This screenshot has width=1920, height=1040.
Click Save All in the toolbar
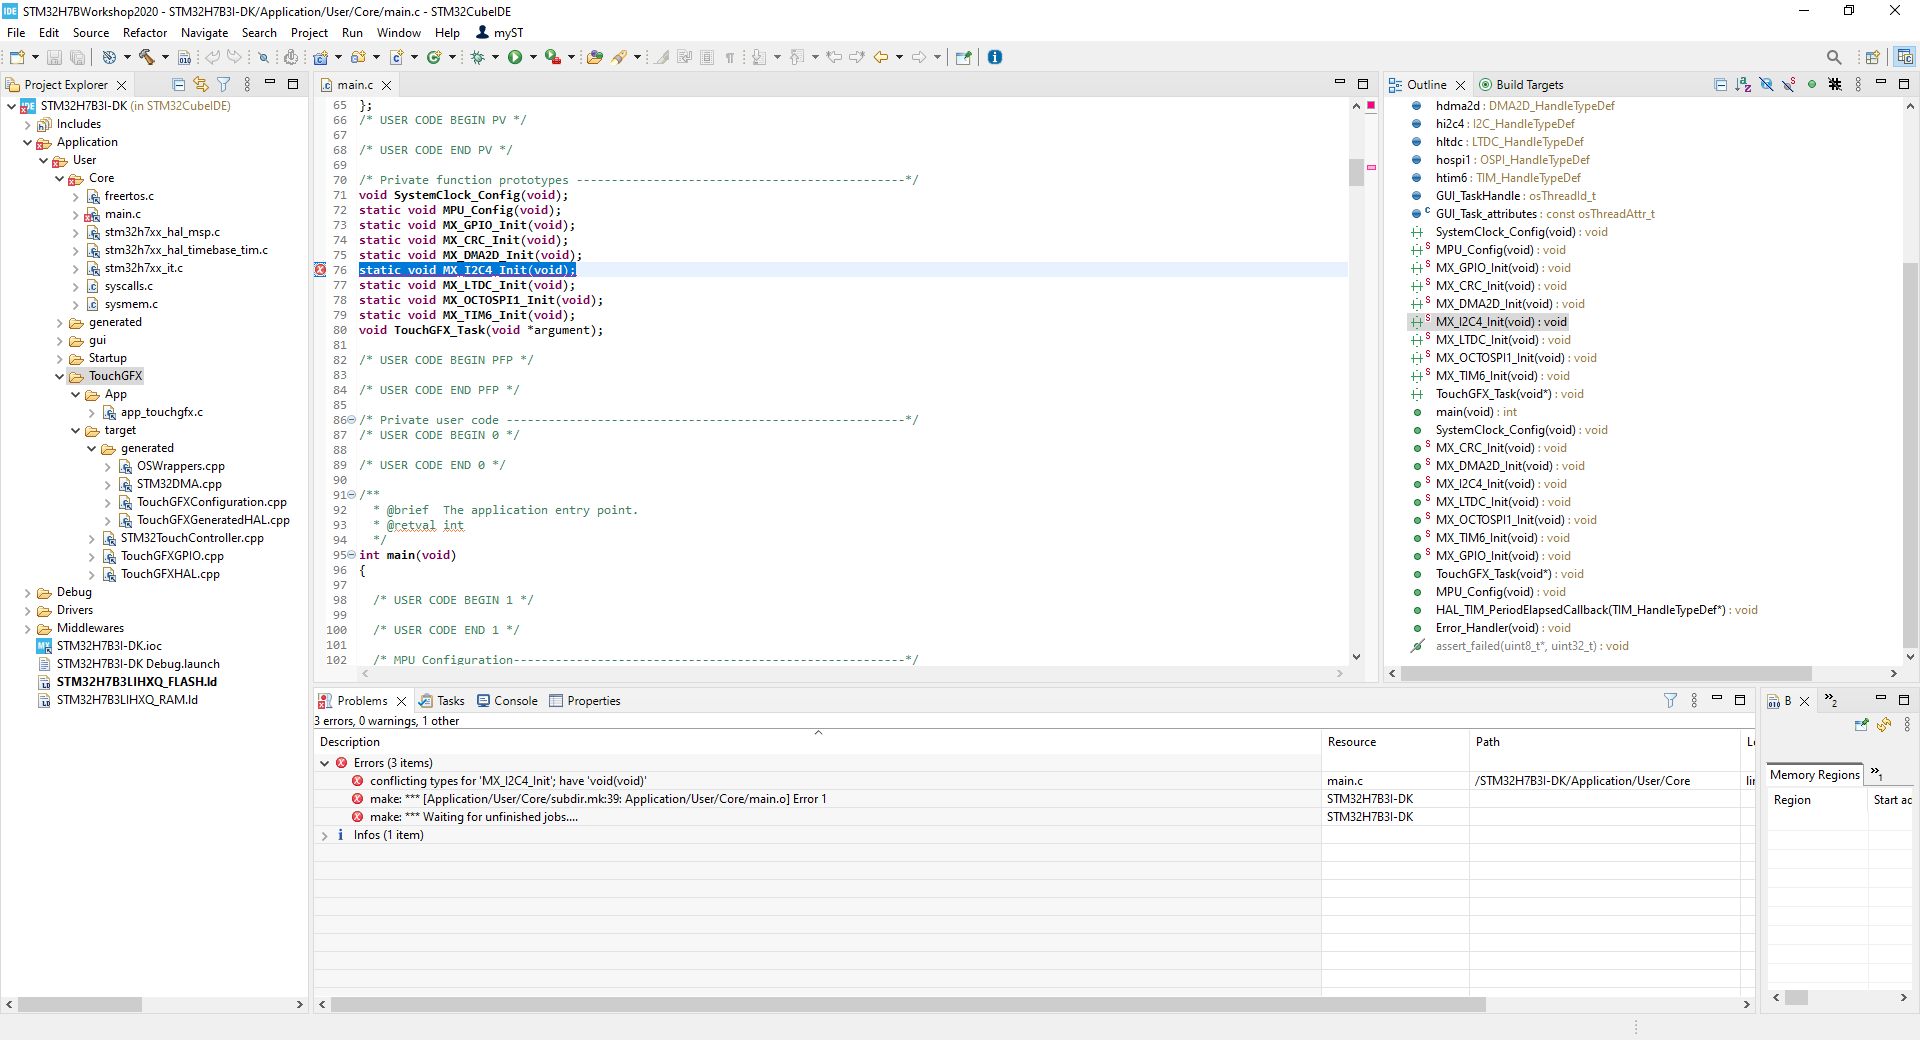(78, 57)
